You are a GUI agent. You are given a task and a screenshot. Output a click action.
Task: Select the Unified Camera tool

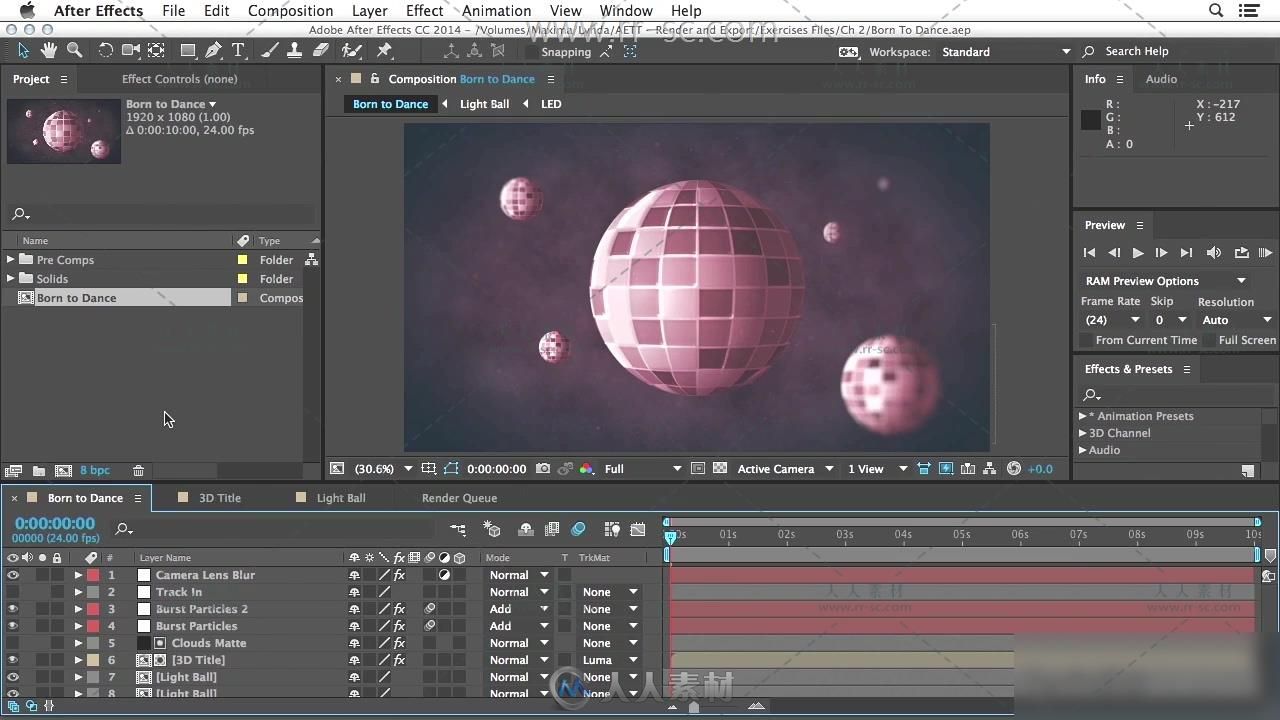131,50
